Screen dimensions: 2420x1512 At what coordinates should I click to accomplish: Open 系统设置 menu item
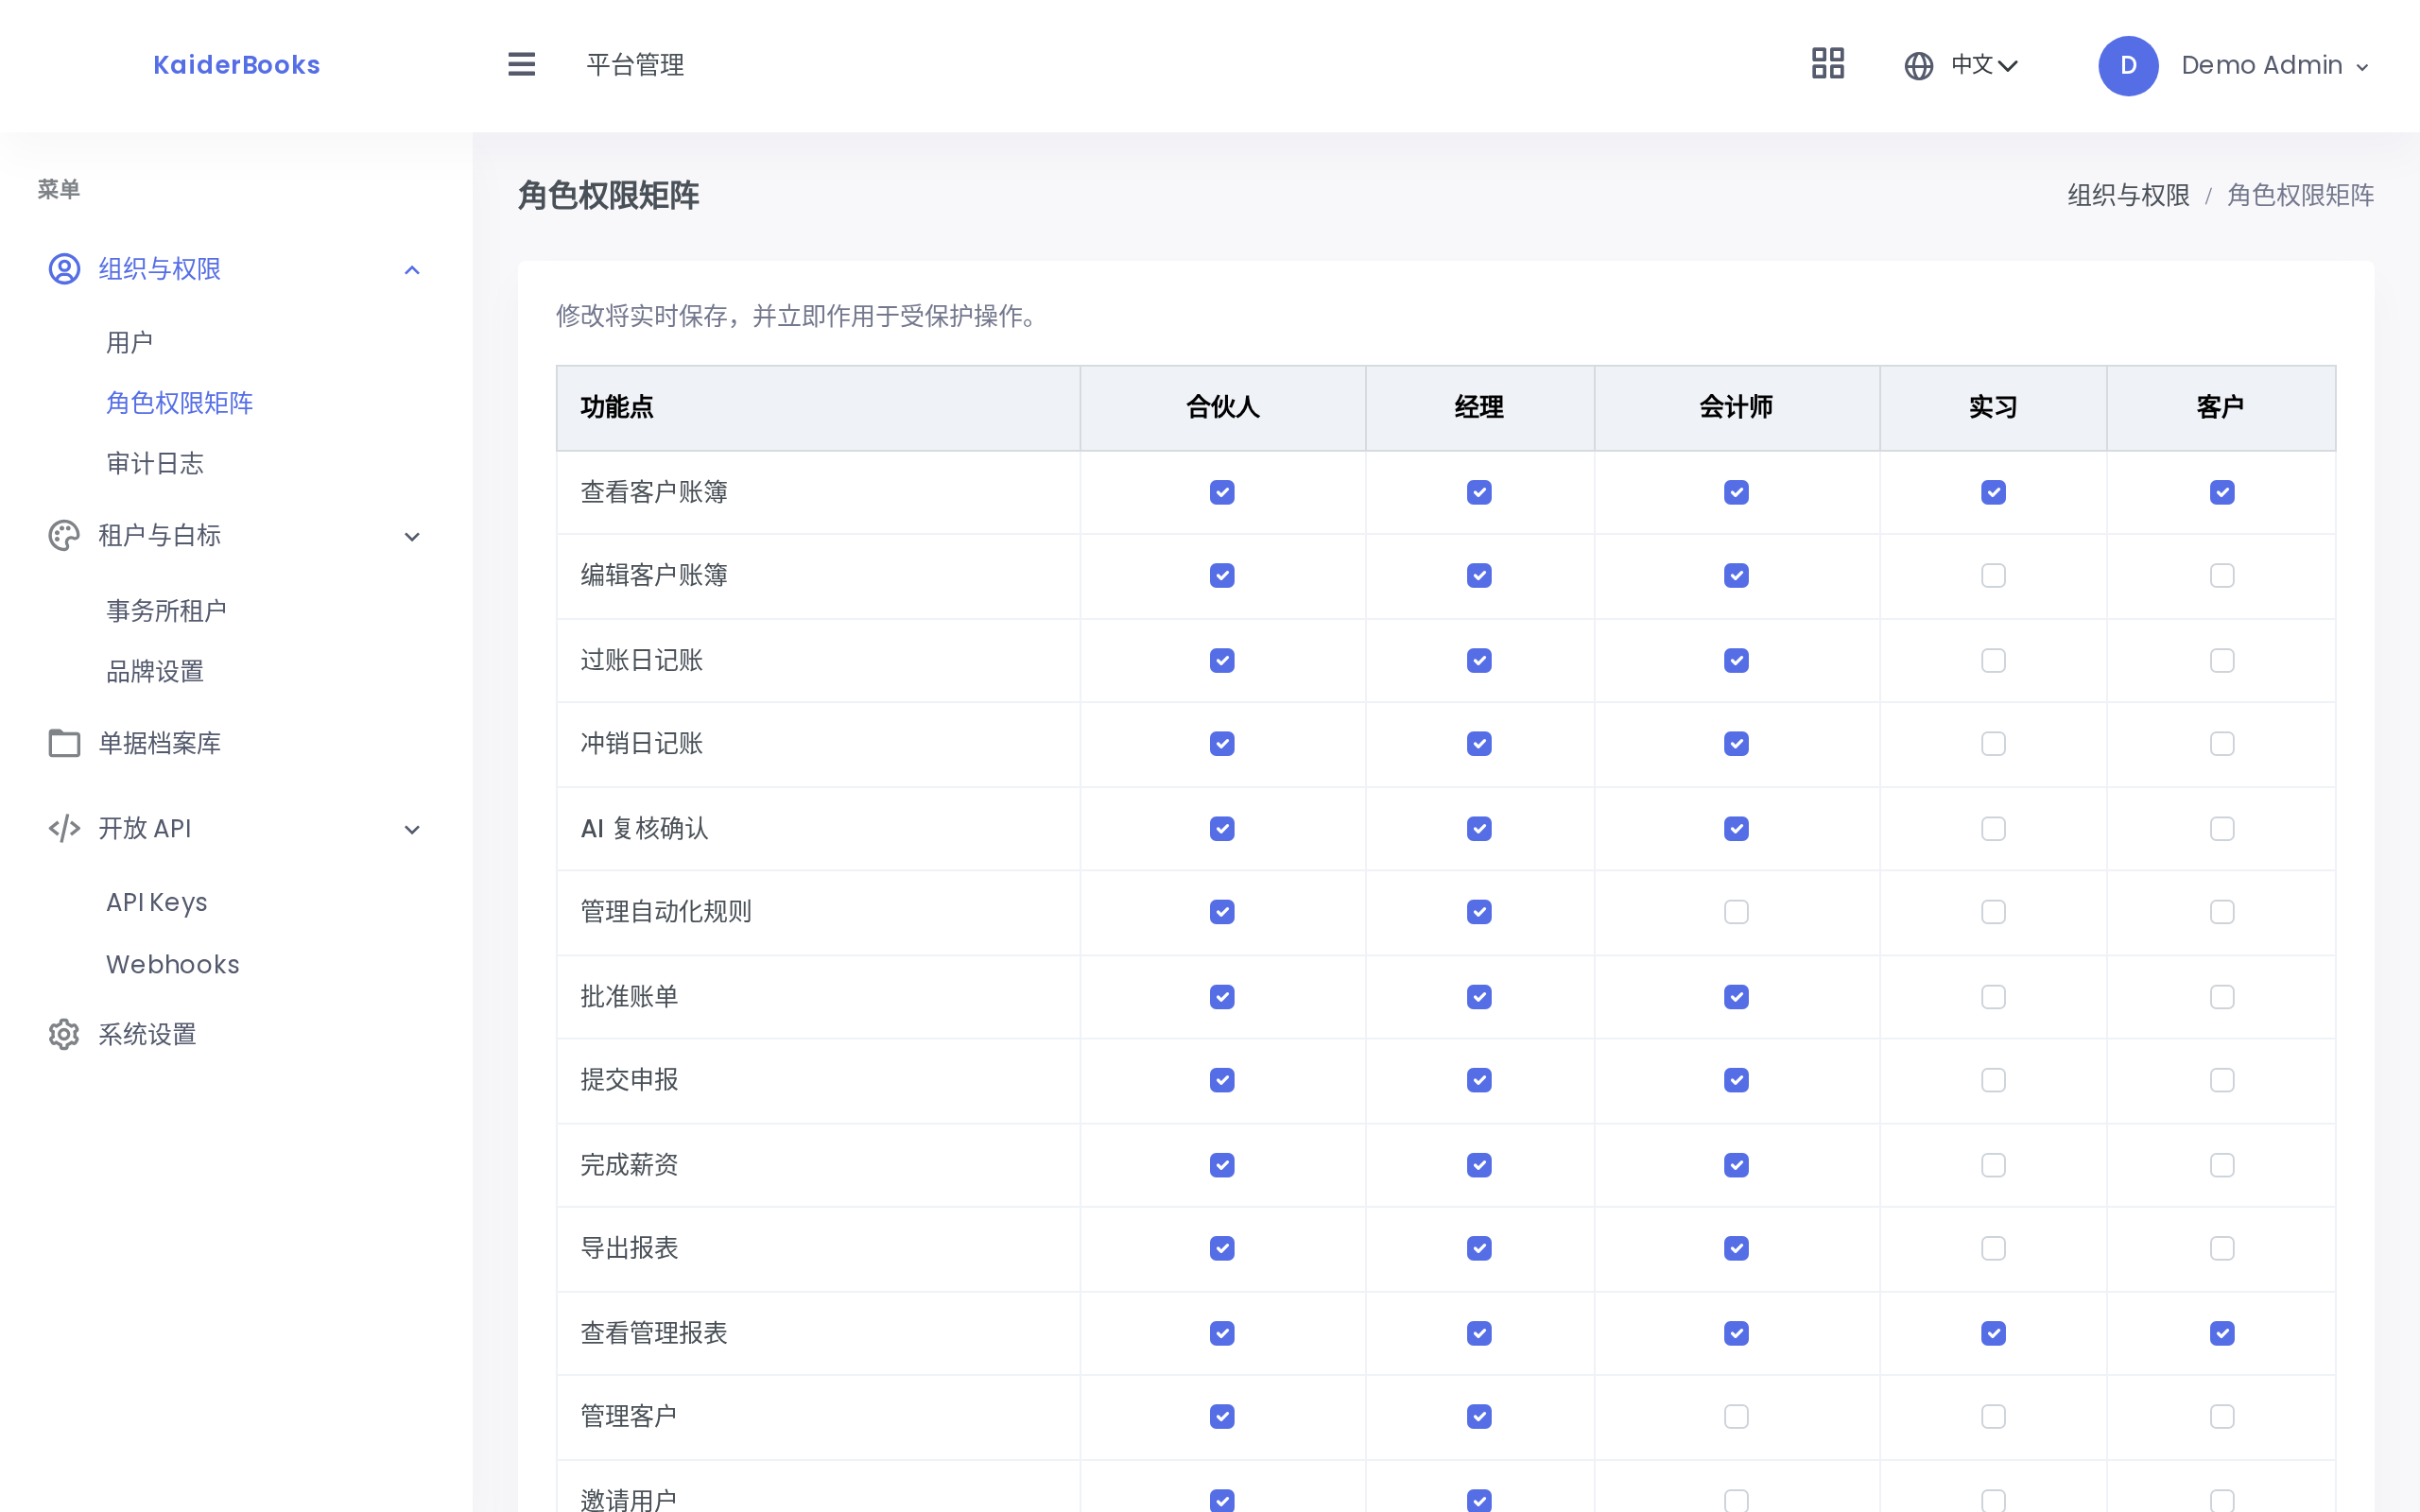tap(147, 1034)
